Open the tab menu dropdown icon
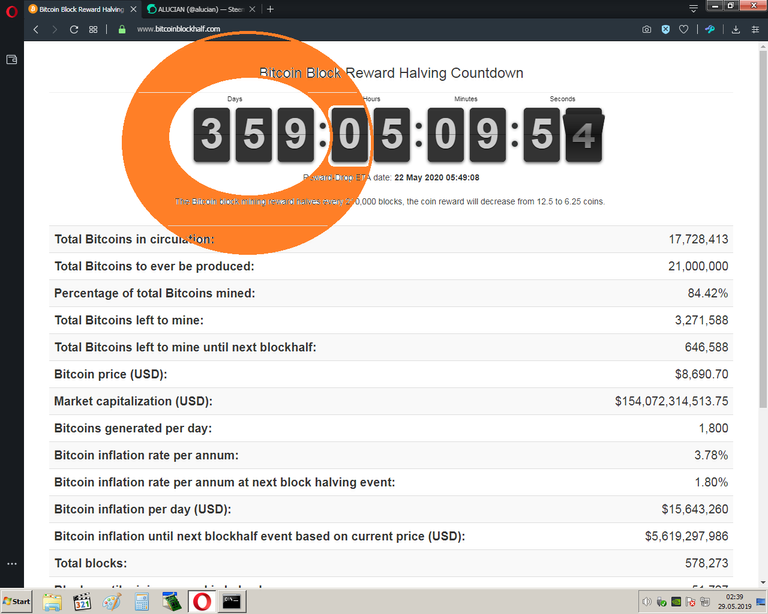The image size is (768, 614). pos(693,9)
